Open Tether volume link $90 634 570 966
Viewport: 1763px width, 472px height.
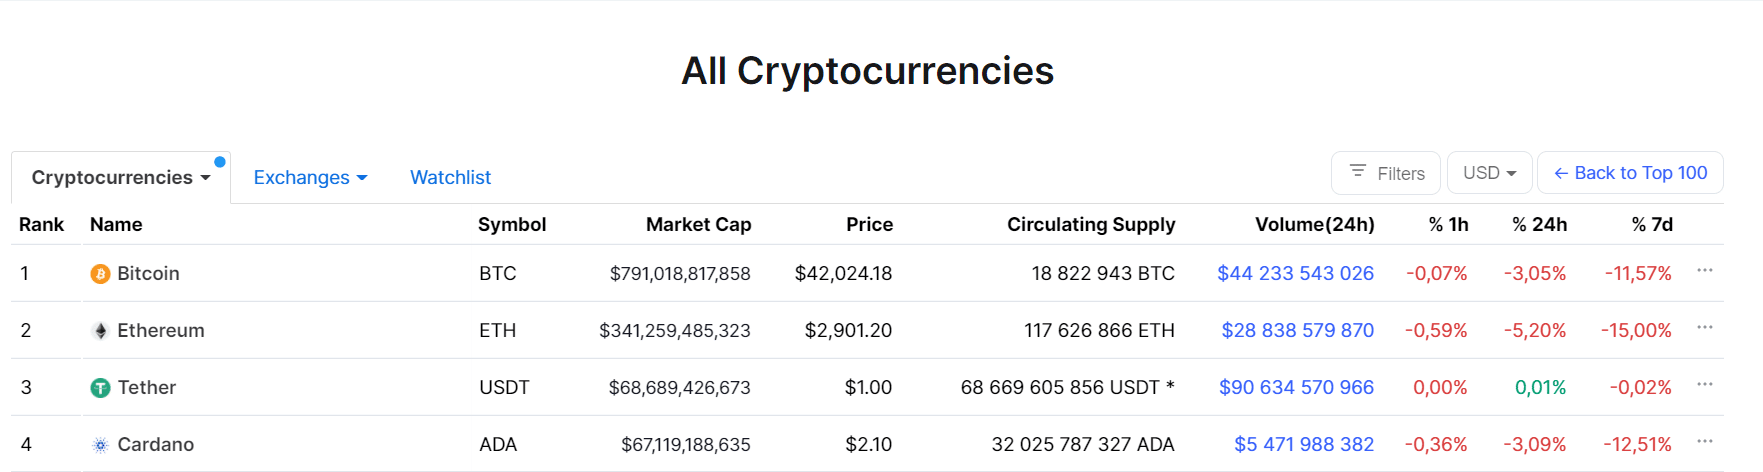tap(1296, 388)
